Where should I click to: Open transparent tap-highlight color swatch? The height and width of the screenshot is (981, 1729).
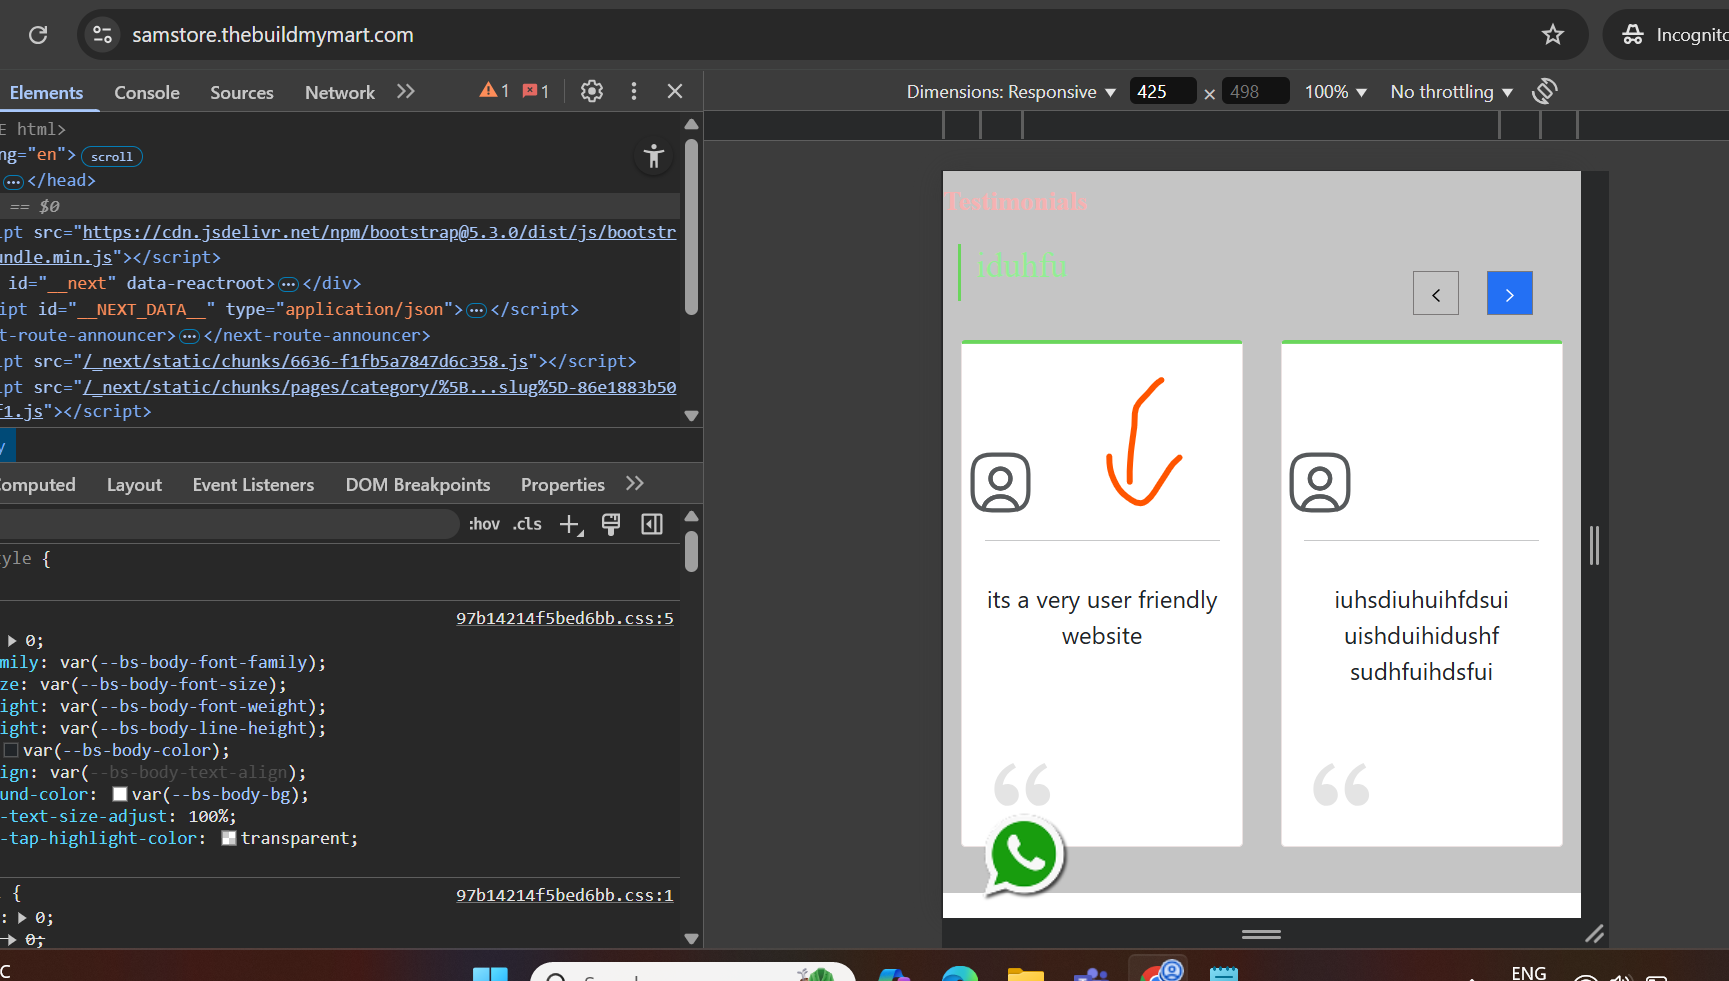pos(229,839)
